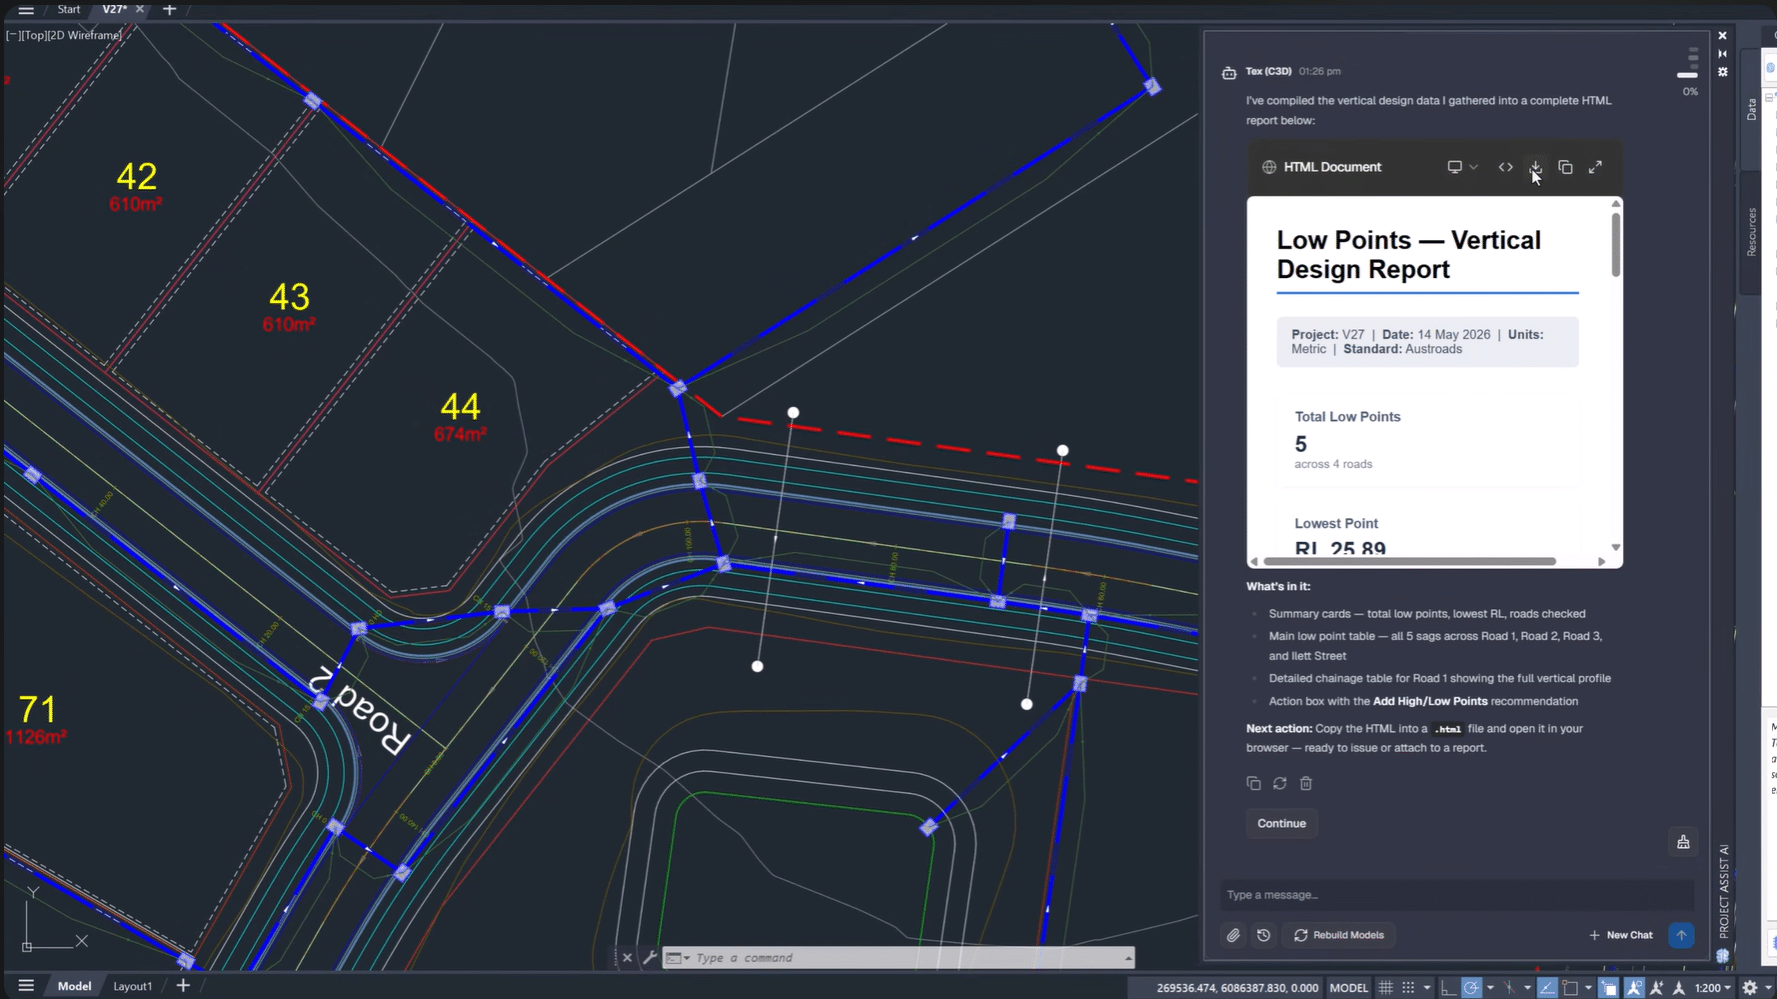Copy the HTML Document contents

(x=1565, y=167)
